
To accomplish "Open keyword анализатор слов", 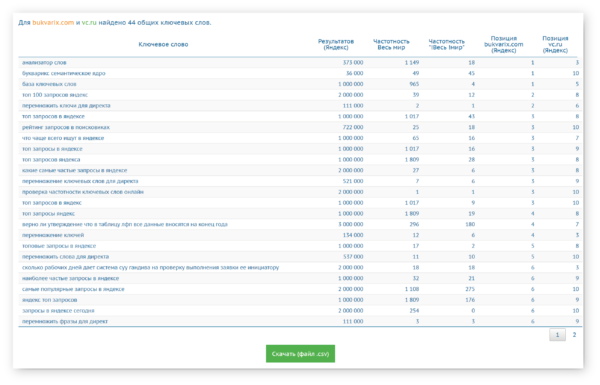I will click(44, 62).
